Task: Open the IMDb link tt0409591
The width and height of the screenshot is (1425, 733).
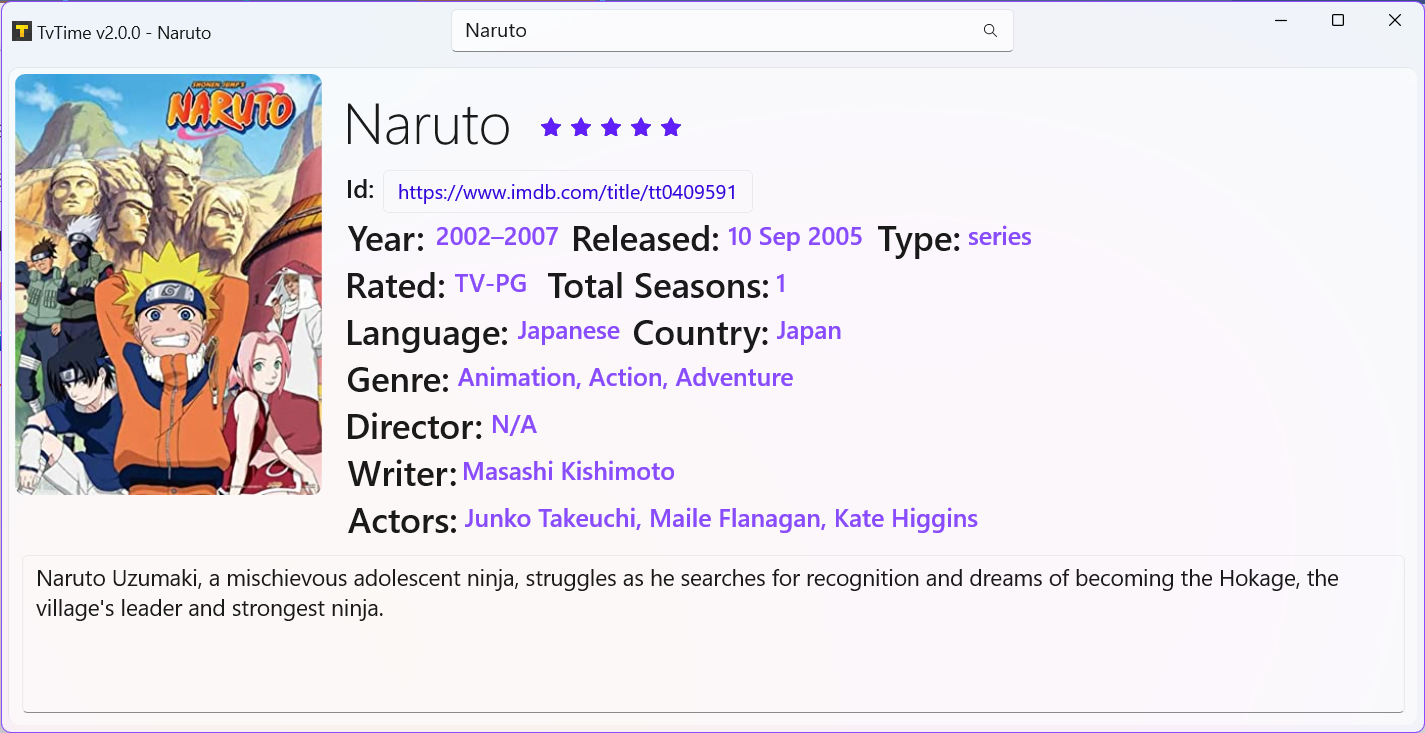Action: [x=567, y=192]
